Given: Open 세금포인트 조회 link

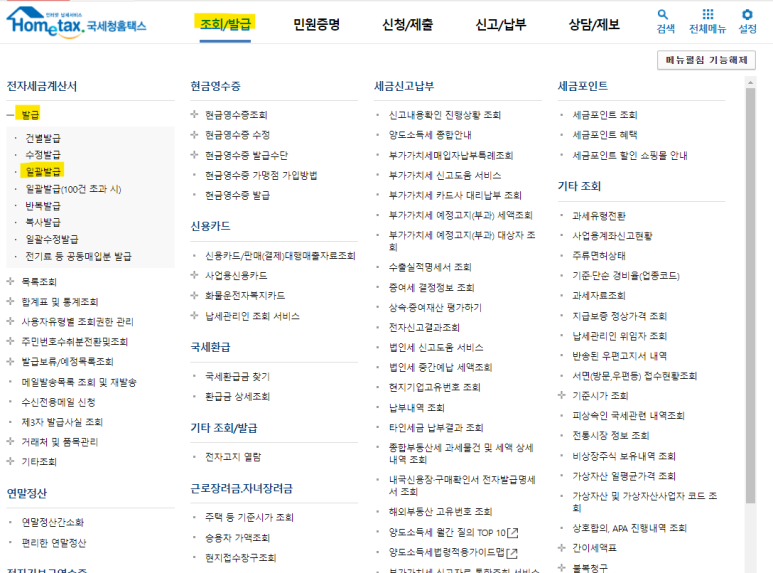Looking at the screenshot, I should pyautogui.click(x=605, y=115).
